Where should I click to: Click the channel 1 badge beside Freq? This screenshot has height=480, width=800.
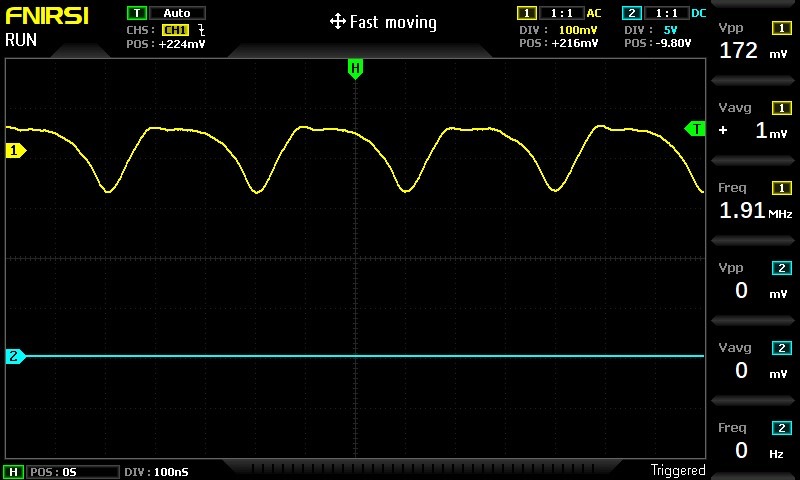pos(782,188)
